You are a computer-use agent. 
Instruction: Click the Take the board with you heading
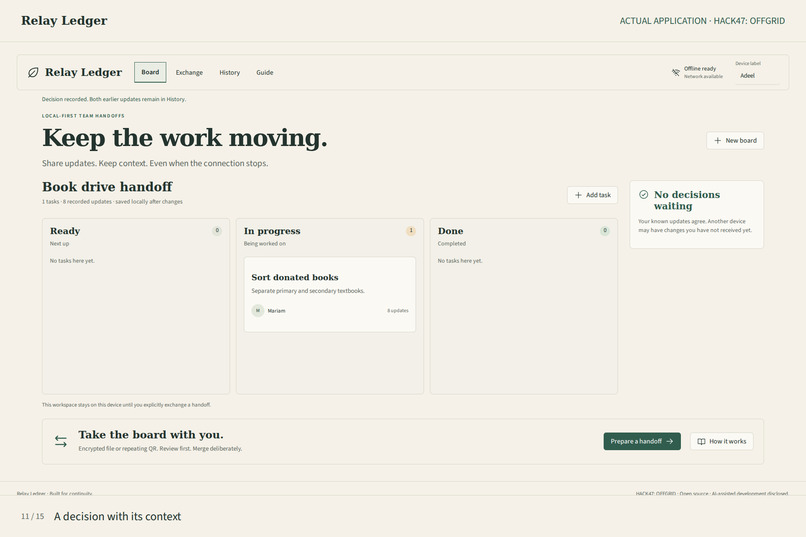click(151, 435)
